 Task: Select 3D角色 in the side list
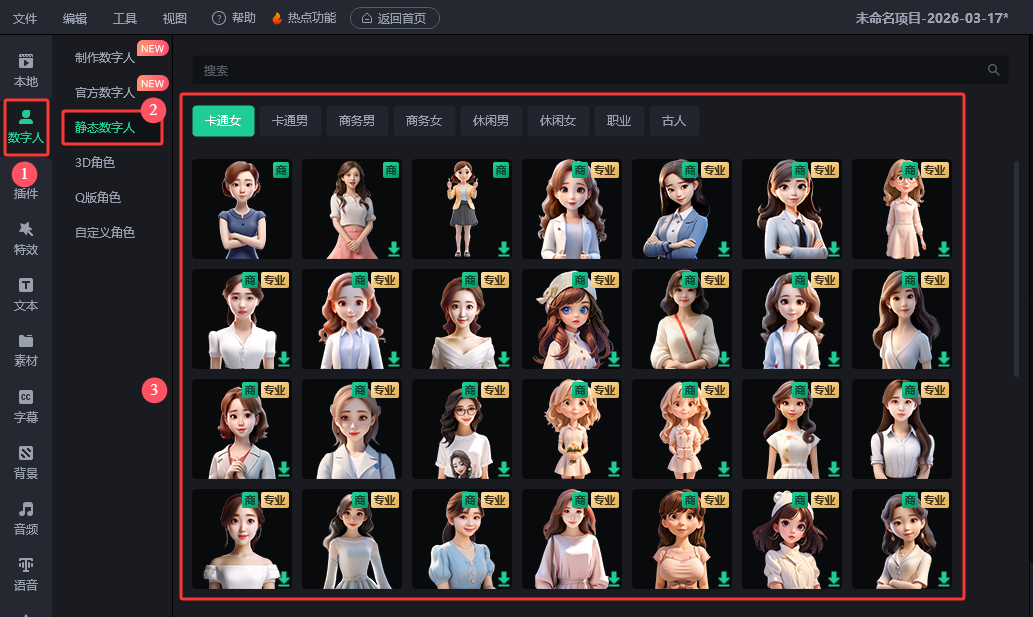point(95,162)
